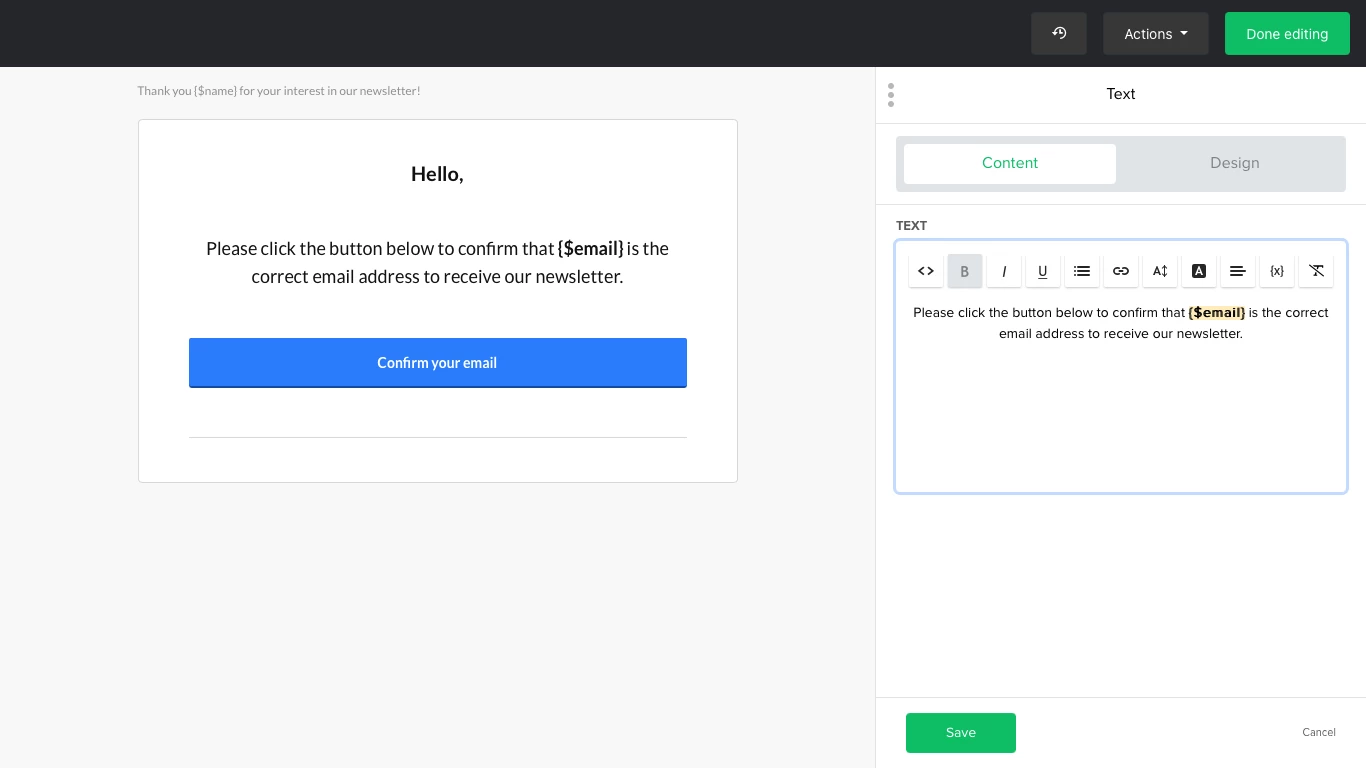Toggle italic formatting

(1004, 271)
